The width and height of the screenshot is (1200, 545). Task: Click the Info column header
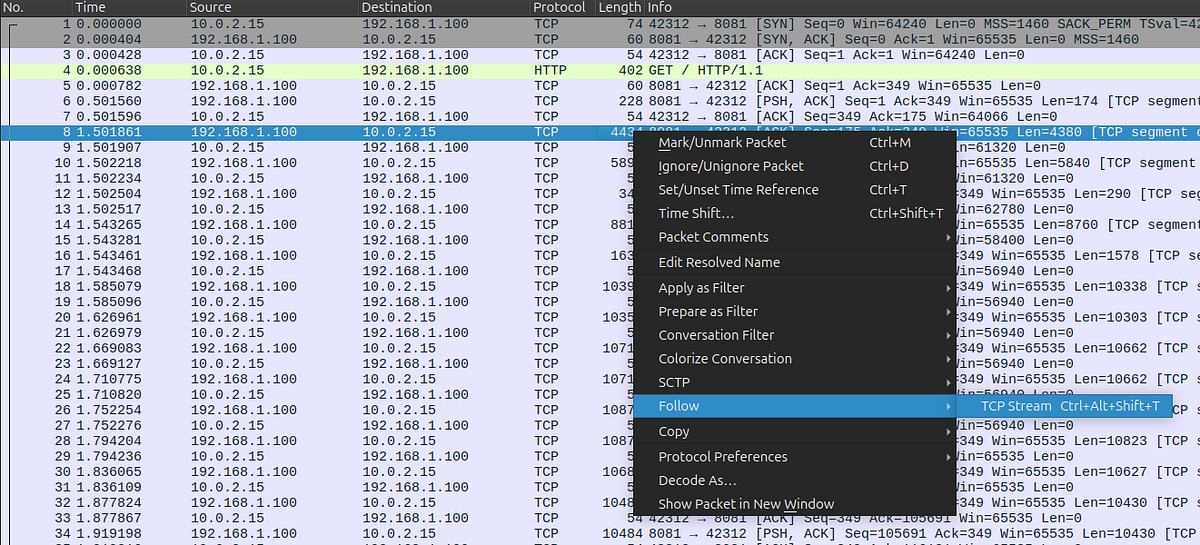pyautogui.click(x=922, y=7)
